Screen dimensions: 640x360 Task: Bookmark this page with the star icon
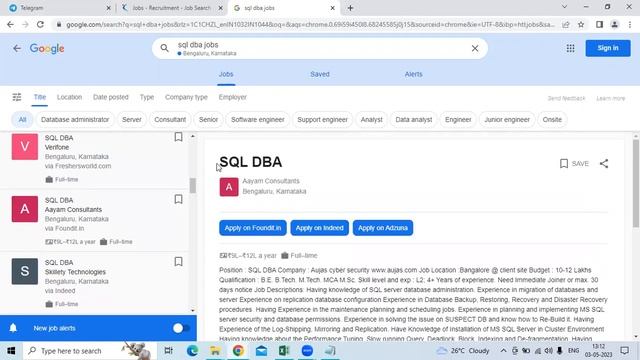pyautogui.click(x=581, y=24)
